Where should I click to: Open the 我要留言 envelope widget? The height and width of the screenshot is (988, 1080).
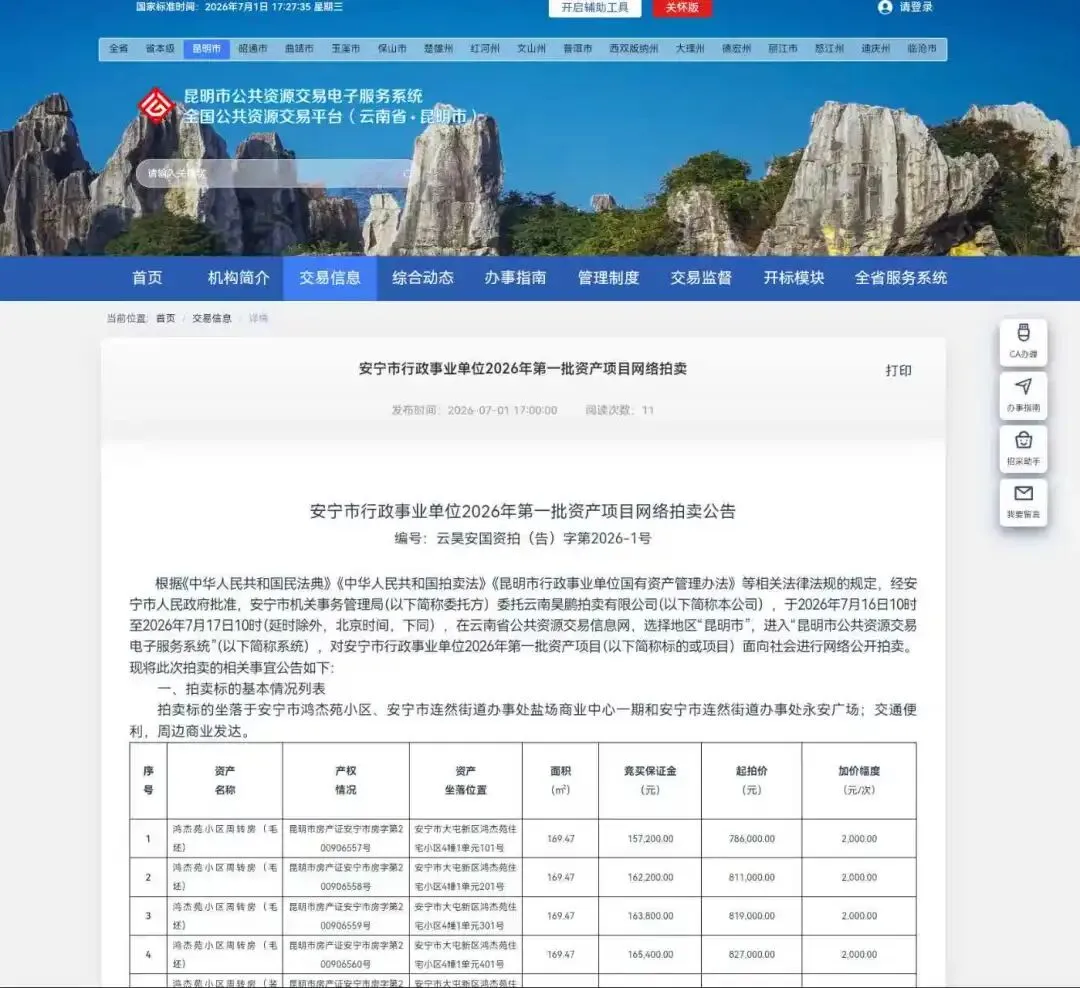click(x=1024, y=502)
